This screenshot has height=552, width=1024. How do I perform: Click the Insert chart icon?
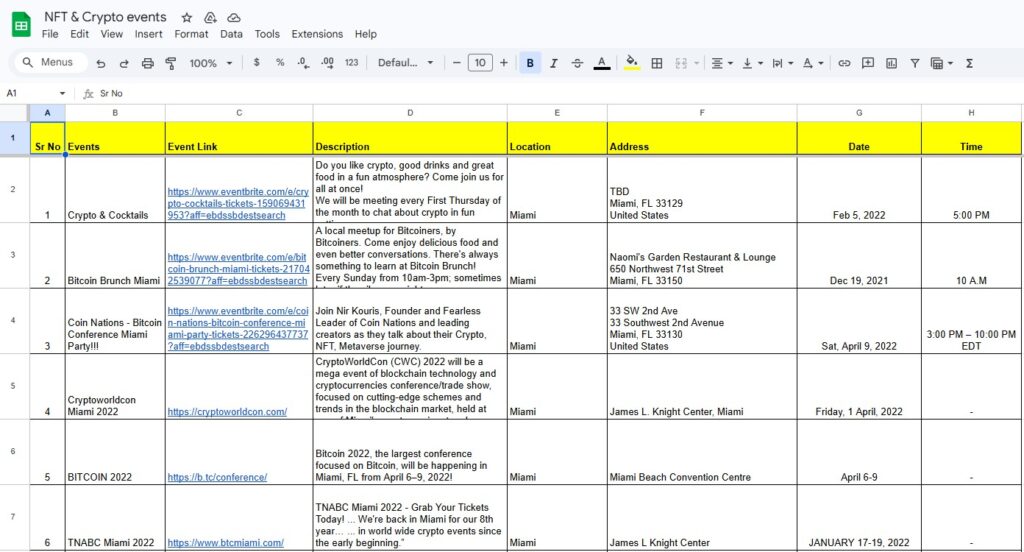coord(891,63)
